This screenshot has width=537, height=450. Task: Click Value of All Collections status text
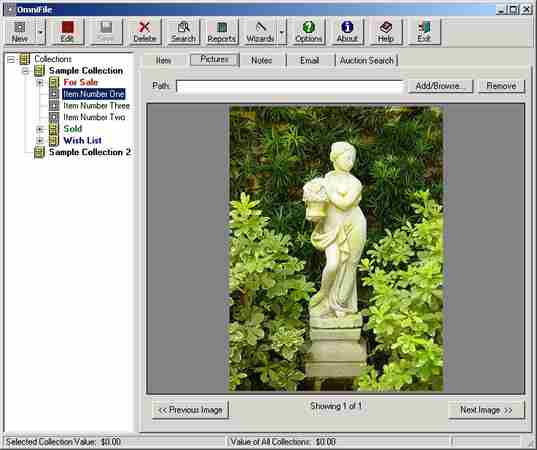point(283,442)
